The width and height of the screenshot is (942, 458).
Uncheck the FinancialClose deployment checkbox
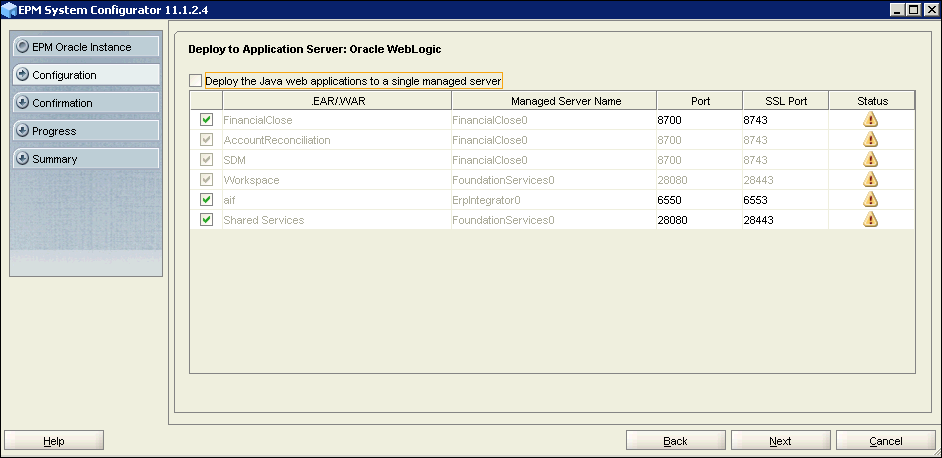point(207,120)
